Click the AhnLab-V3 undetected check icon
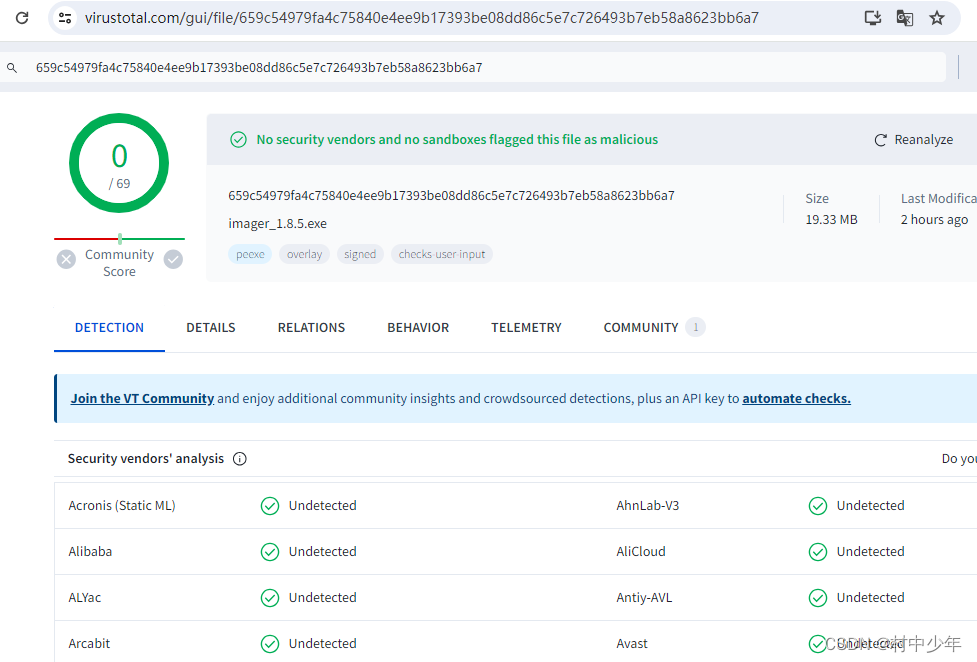Viewport: 977px width, 662px height. (817, 506)
